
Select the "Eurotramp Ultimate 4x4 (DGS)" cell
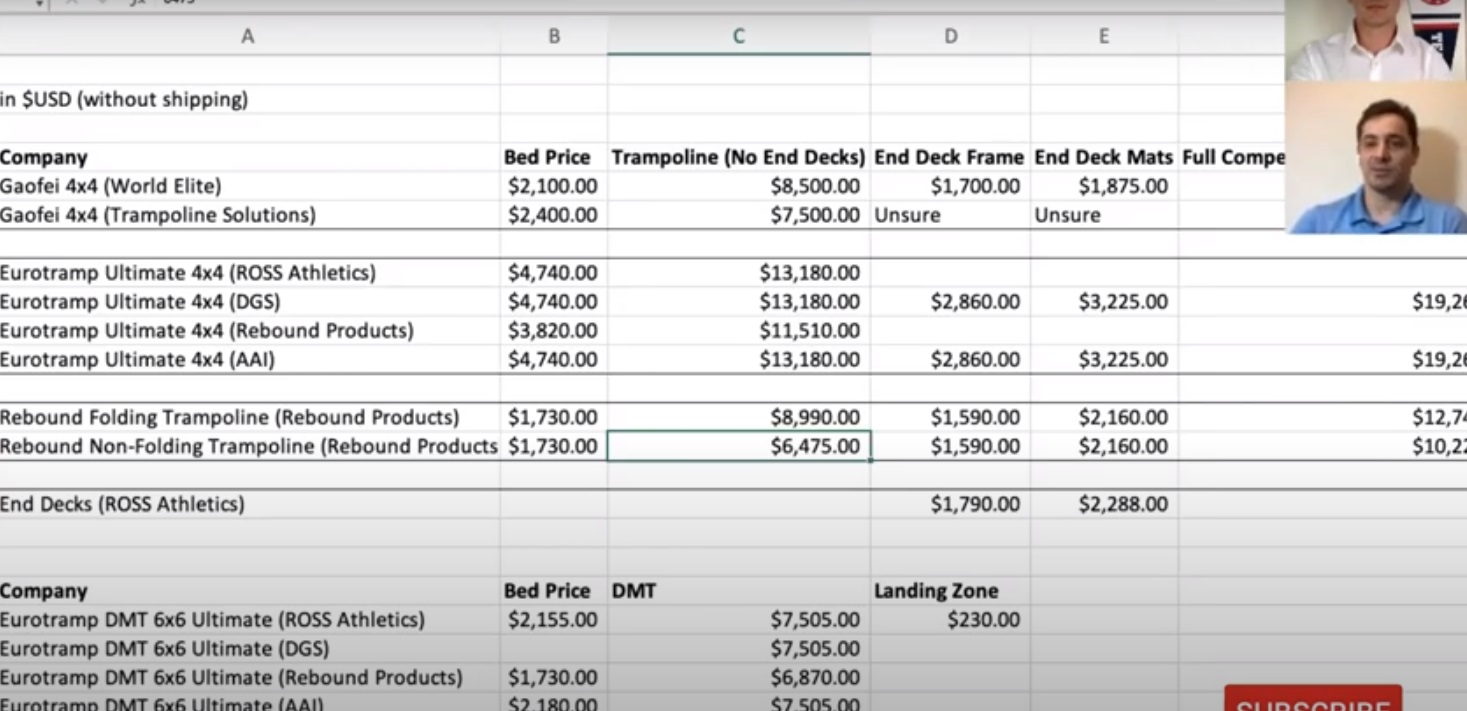pos(250,302)
